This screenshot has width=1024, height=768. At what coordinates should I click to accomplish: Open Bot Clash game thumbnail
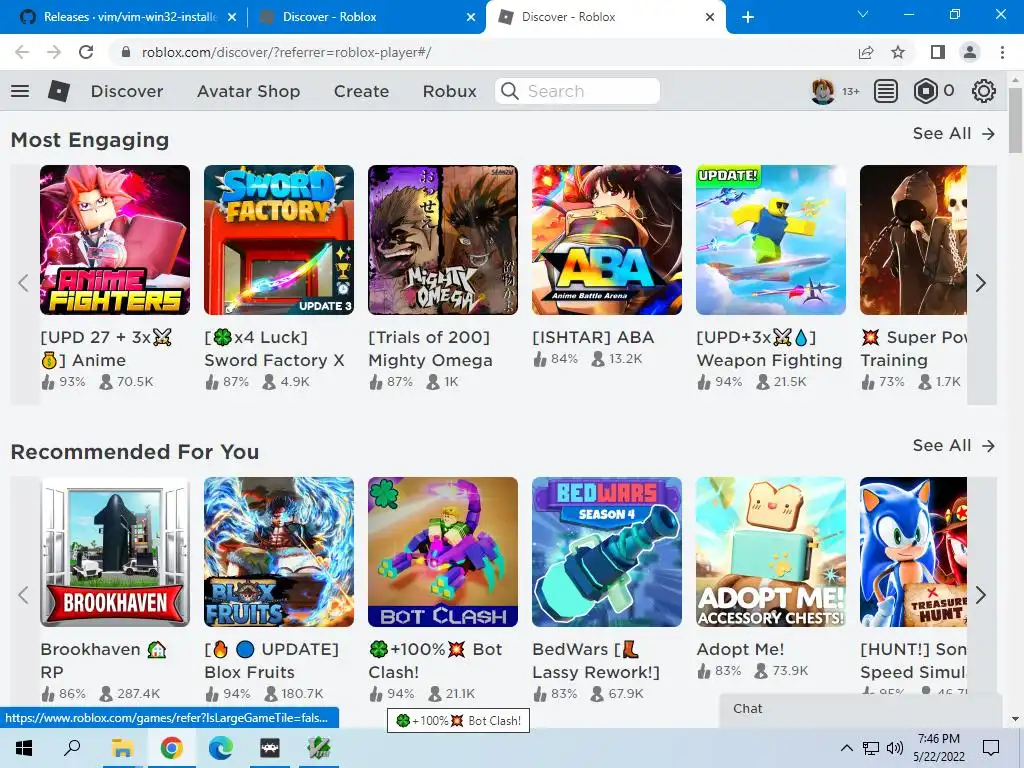coord(443,552)
